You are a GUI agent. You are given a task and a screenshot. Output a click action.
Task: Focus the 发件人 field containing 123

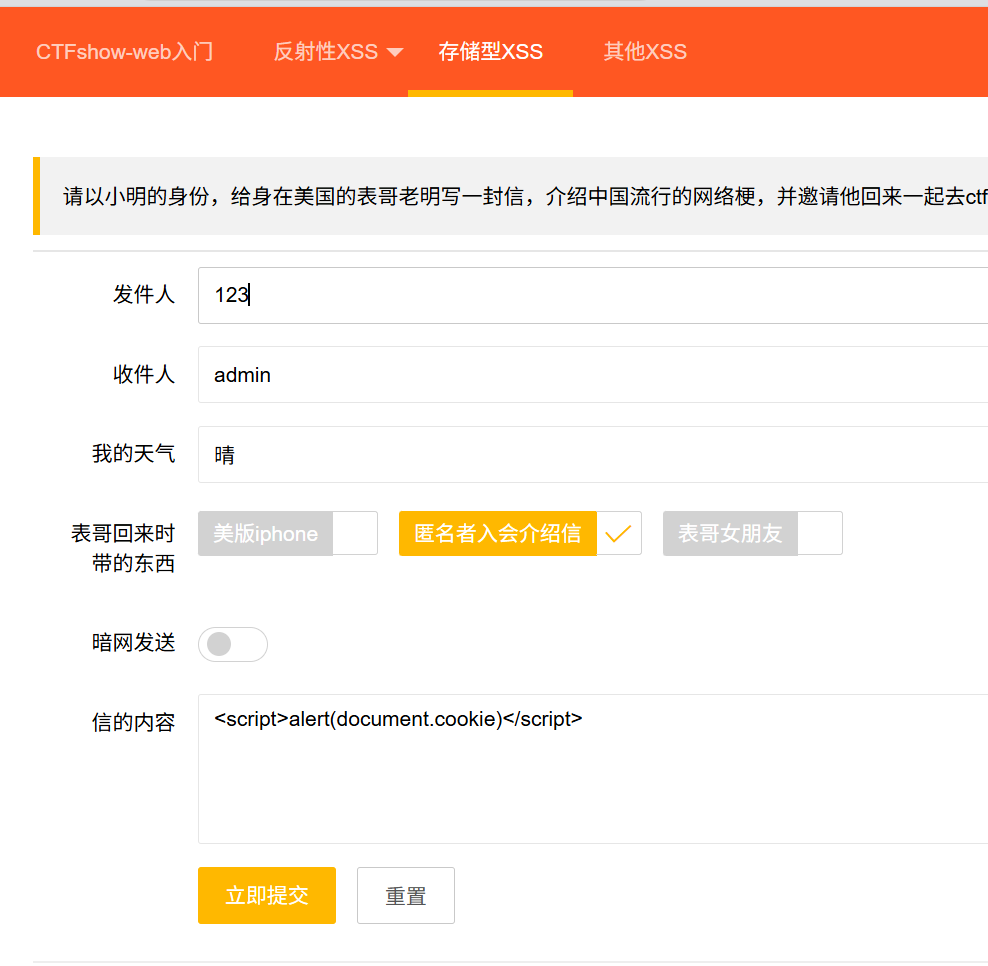pyautogui.click(x=590, y=296)
